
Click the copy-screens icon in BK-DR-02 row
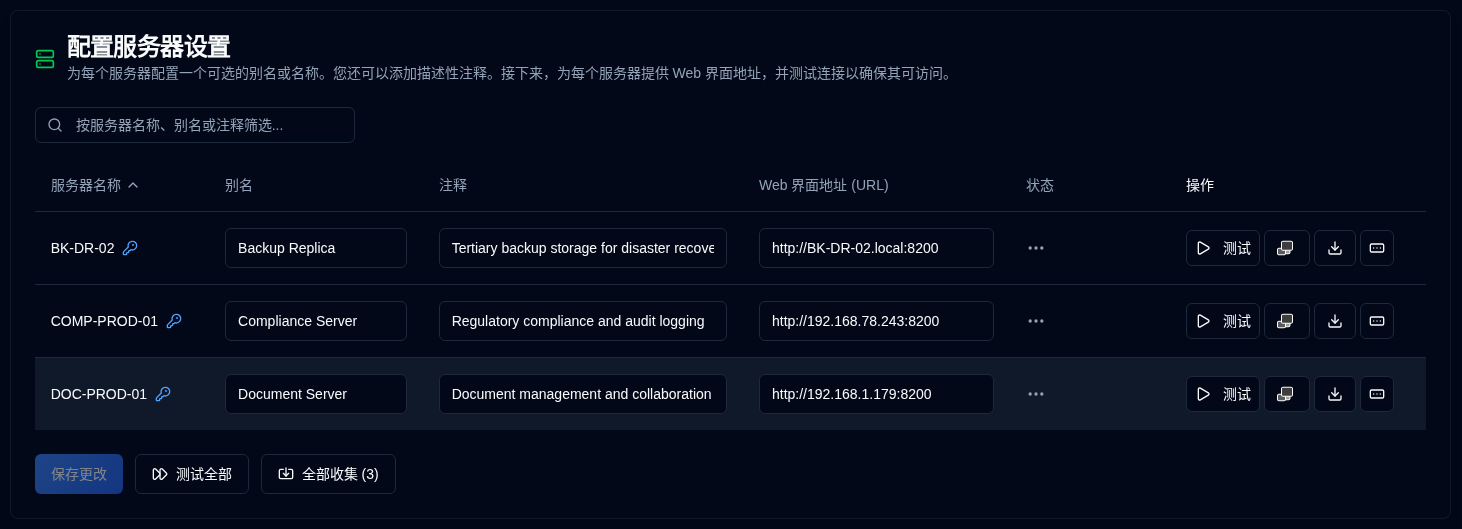(x=1286, y=248)
